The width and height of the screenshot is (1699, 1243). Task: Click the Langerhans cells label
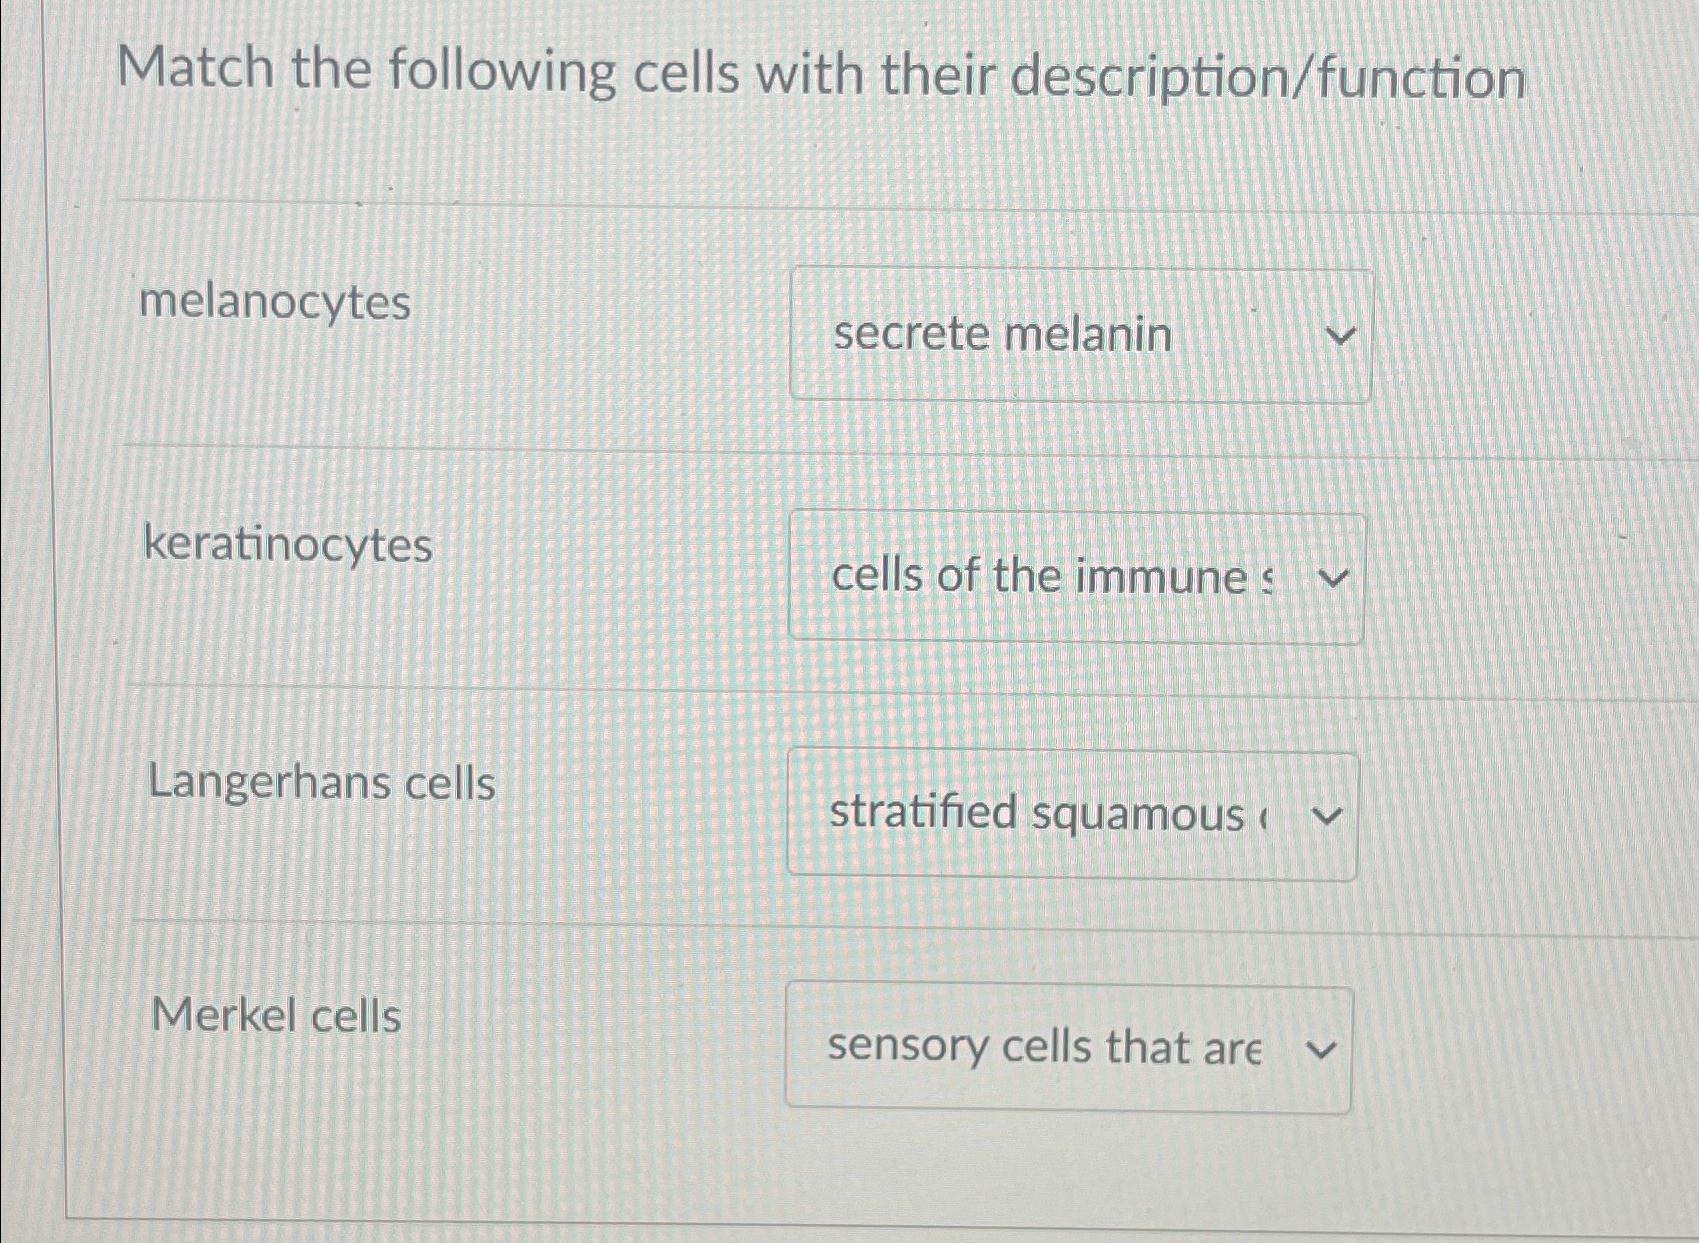(322, 785)
